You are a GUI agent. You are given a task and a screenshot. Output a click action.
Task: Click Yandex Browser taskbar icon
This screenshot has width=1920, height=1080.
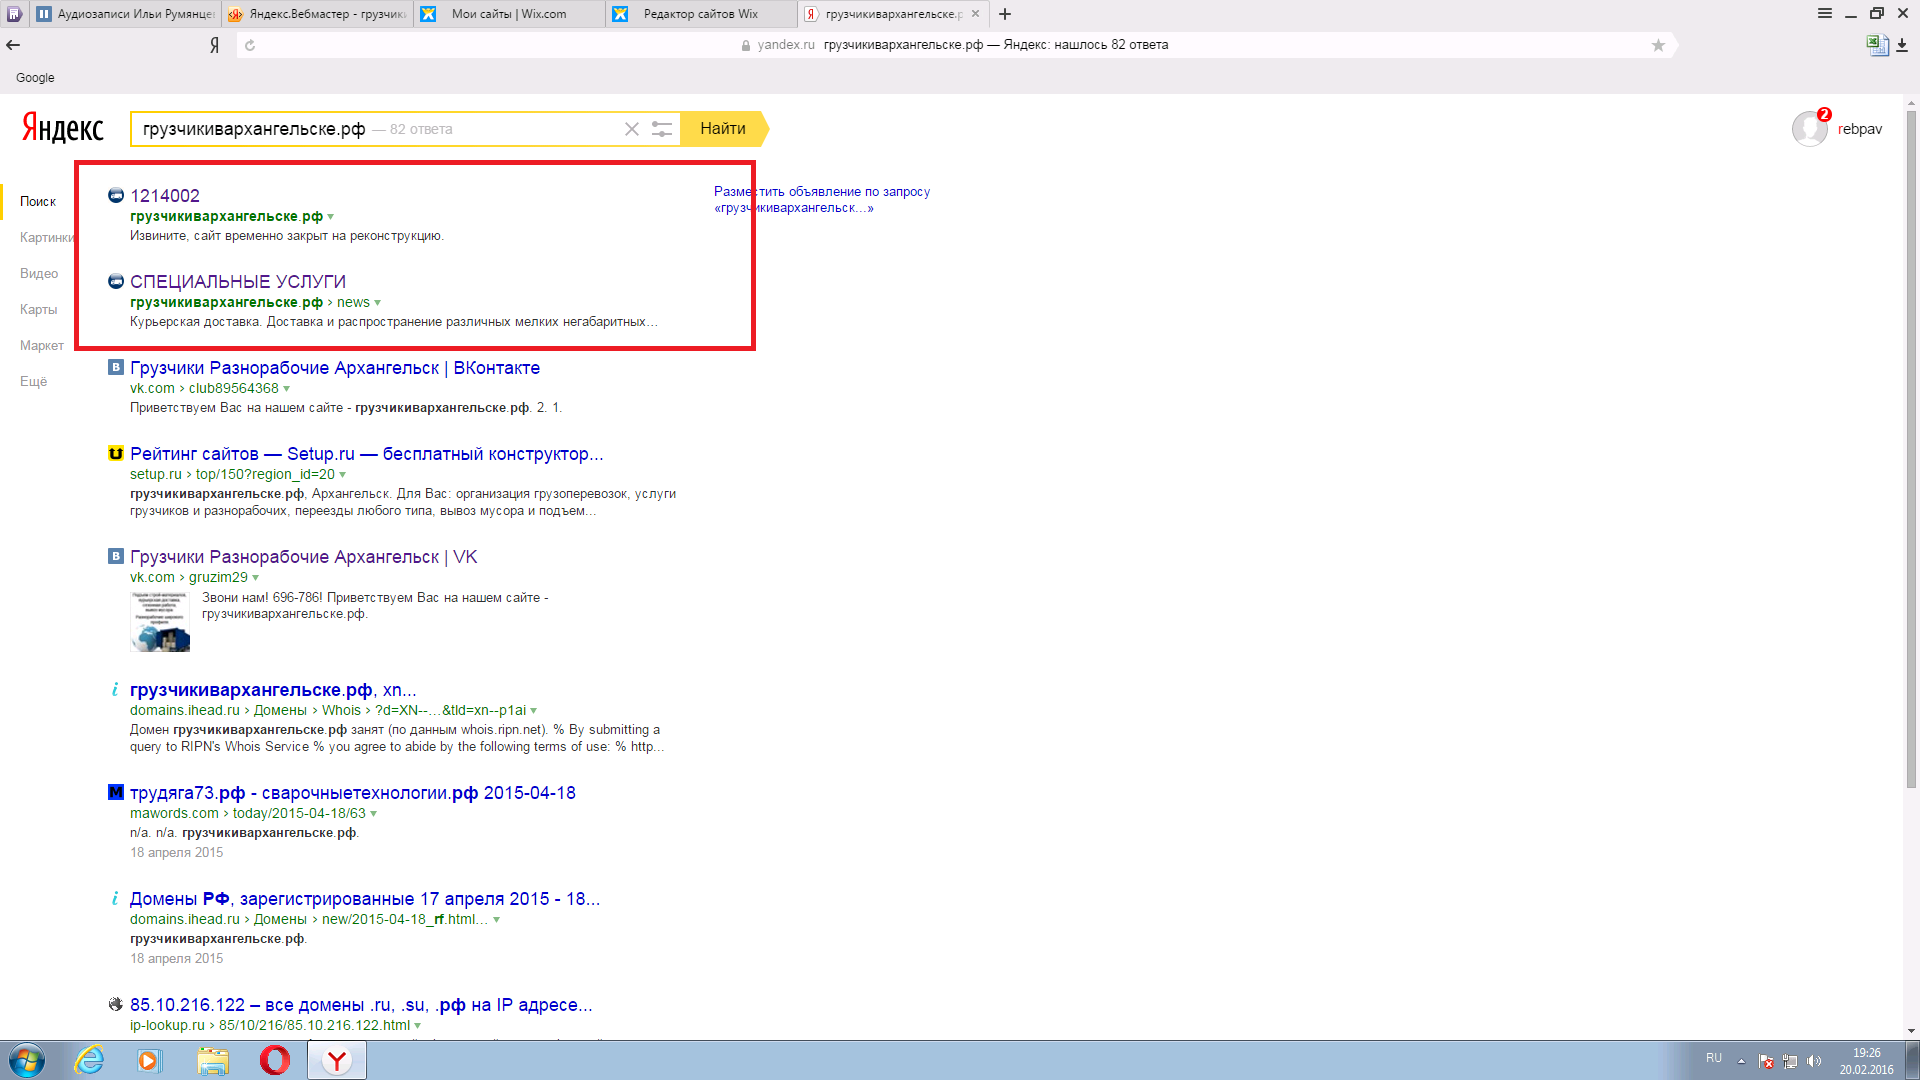point(337,1060)
